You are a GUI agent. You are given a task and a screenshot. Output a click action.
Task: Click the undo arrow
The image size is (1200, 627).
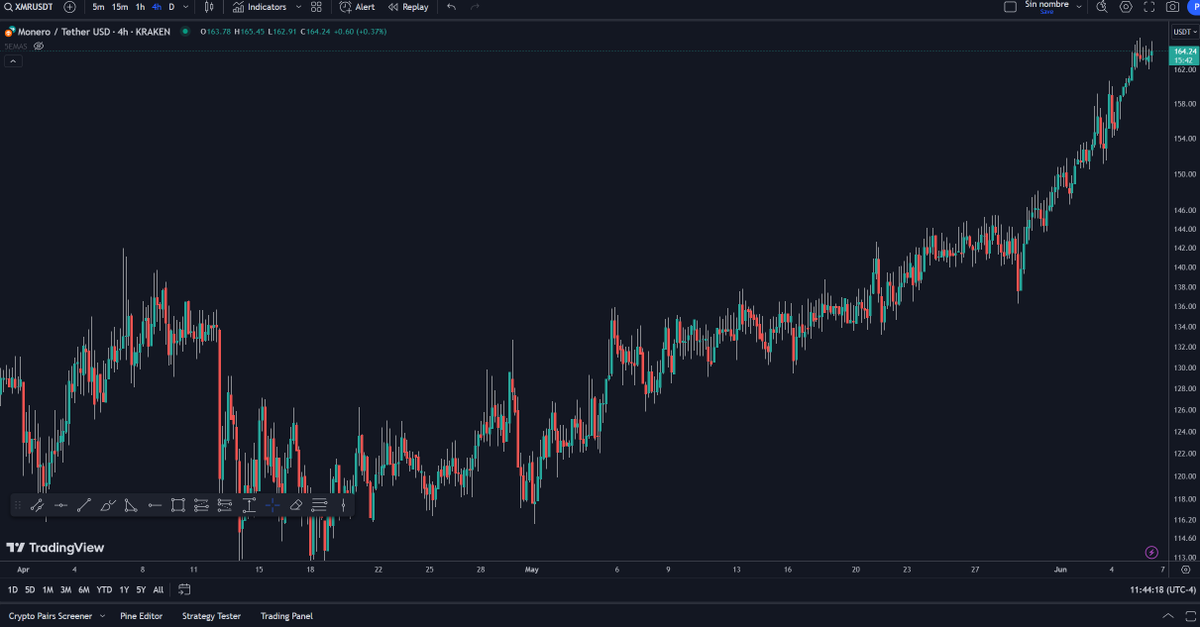pos(452,7)
